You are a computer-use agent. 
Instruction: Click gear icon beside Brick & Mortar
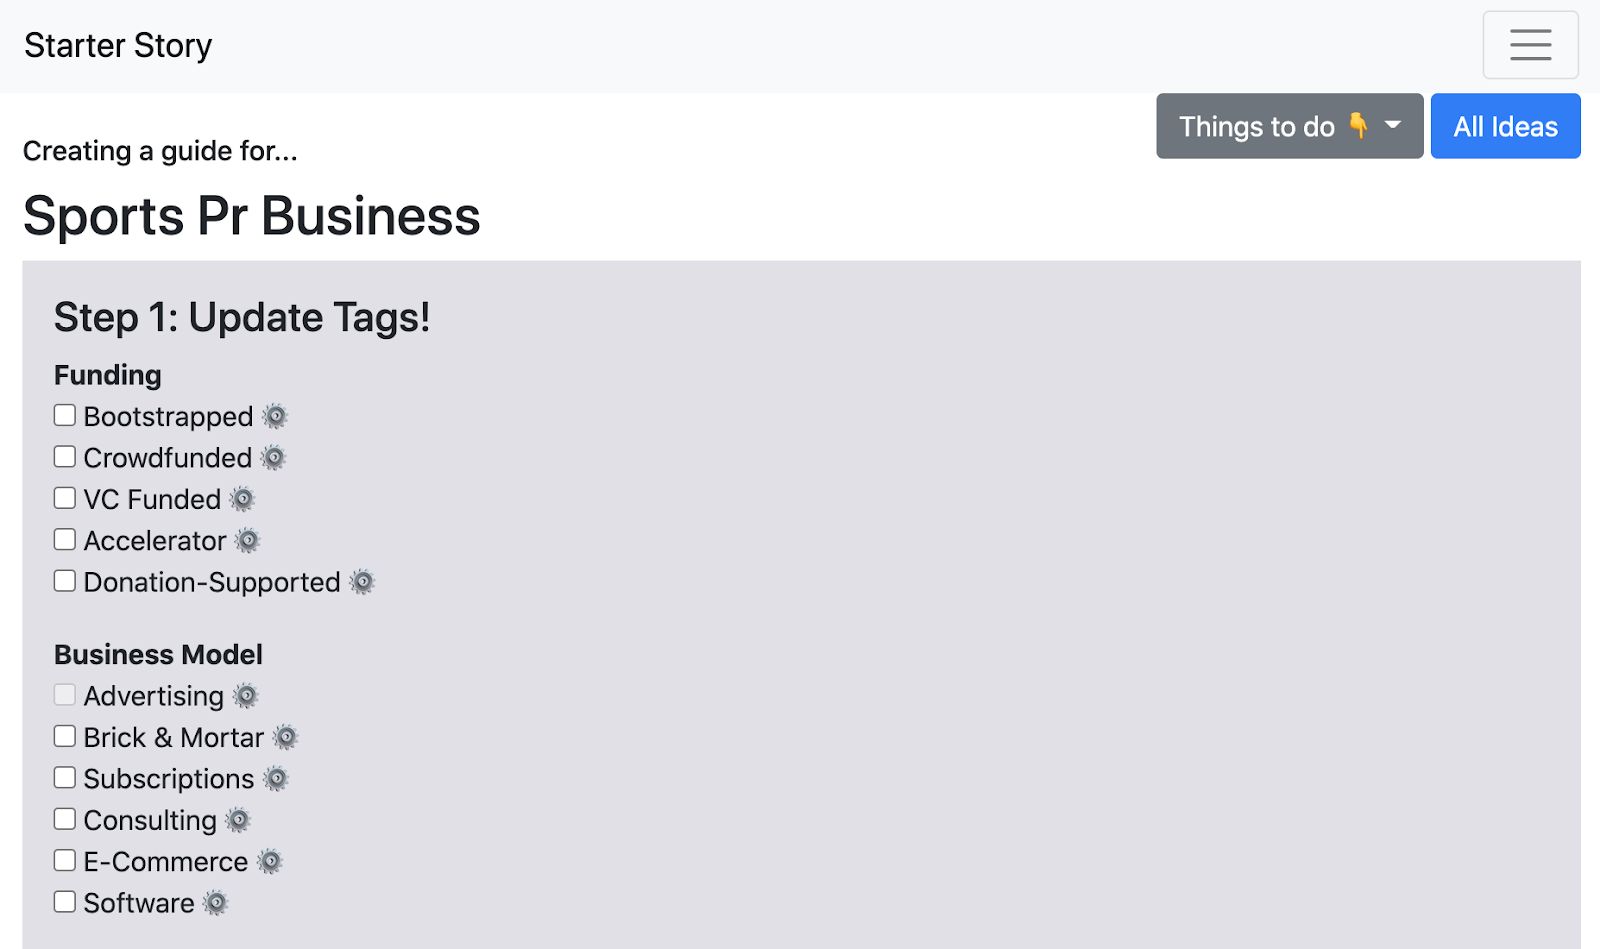click(286, 738)
